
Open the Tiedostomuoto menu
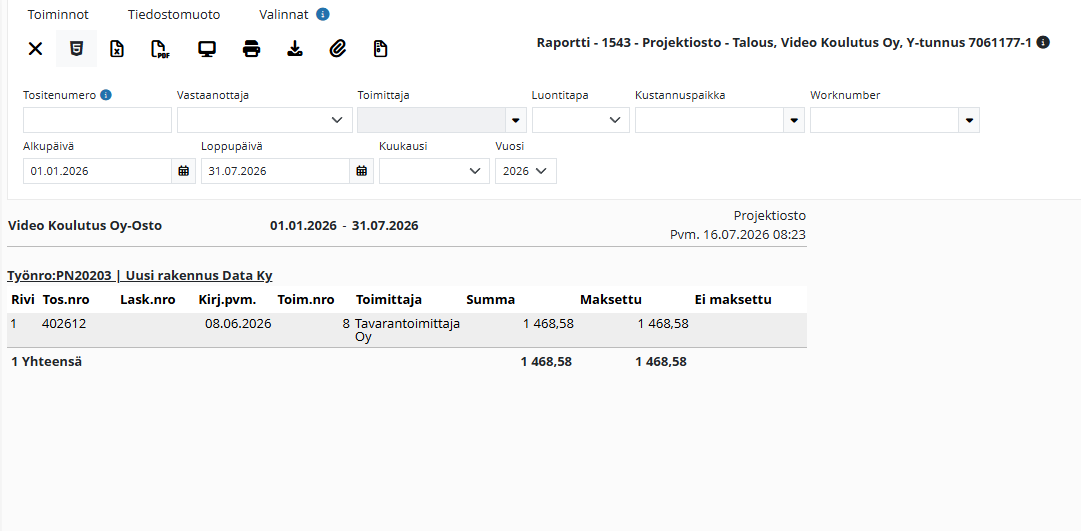pyautogui.click(x=174, y=14)
